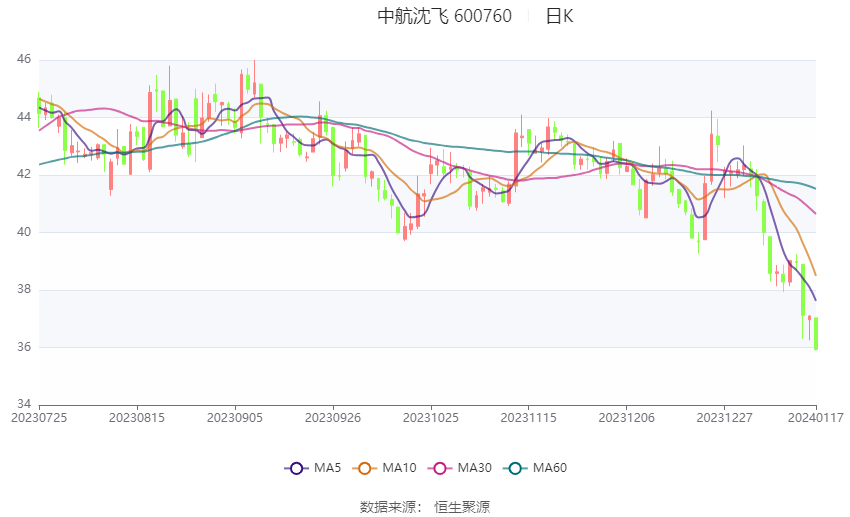This screenshot has width=850, height=517.
Task: Hide the MA30 line via legend
Action: [460, 468]
